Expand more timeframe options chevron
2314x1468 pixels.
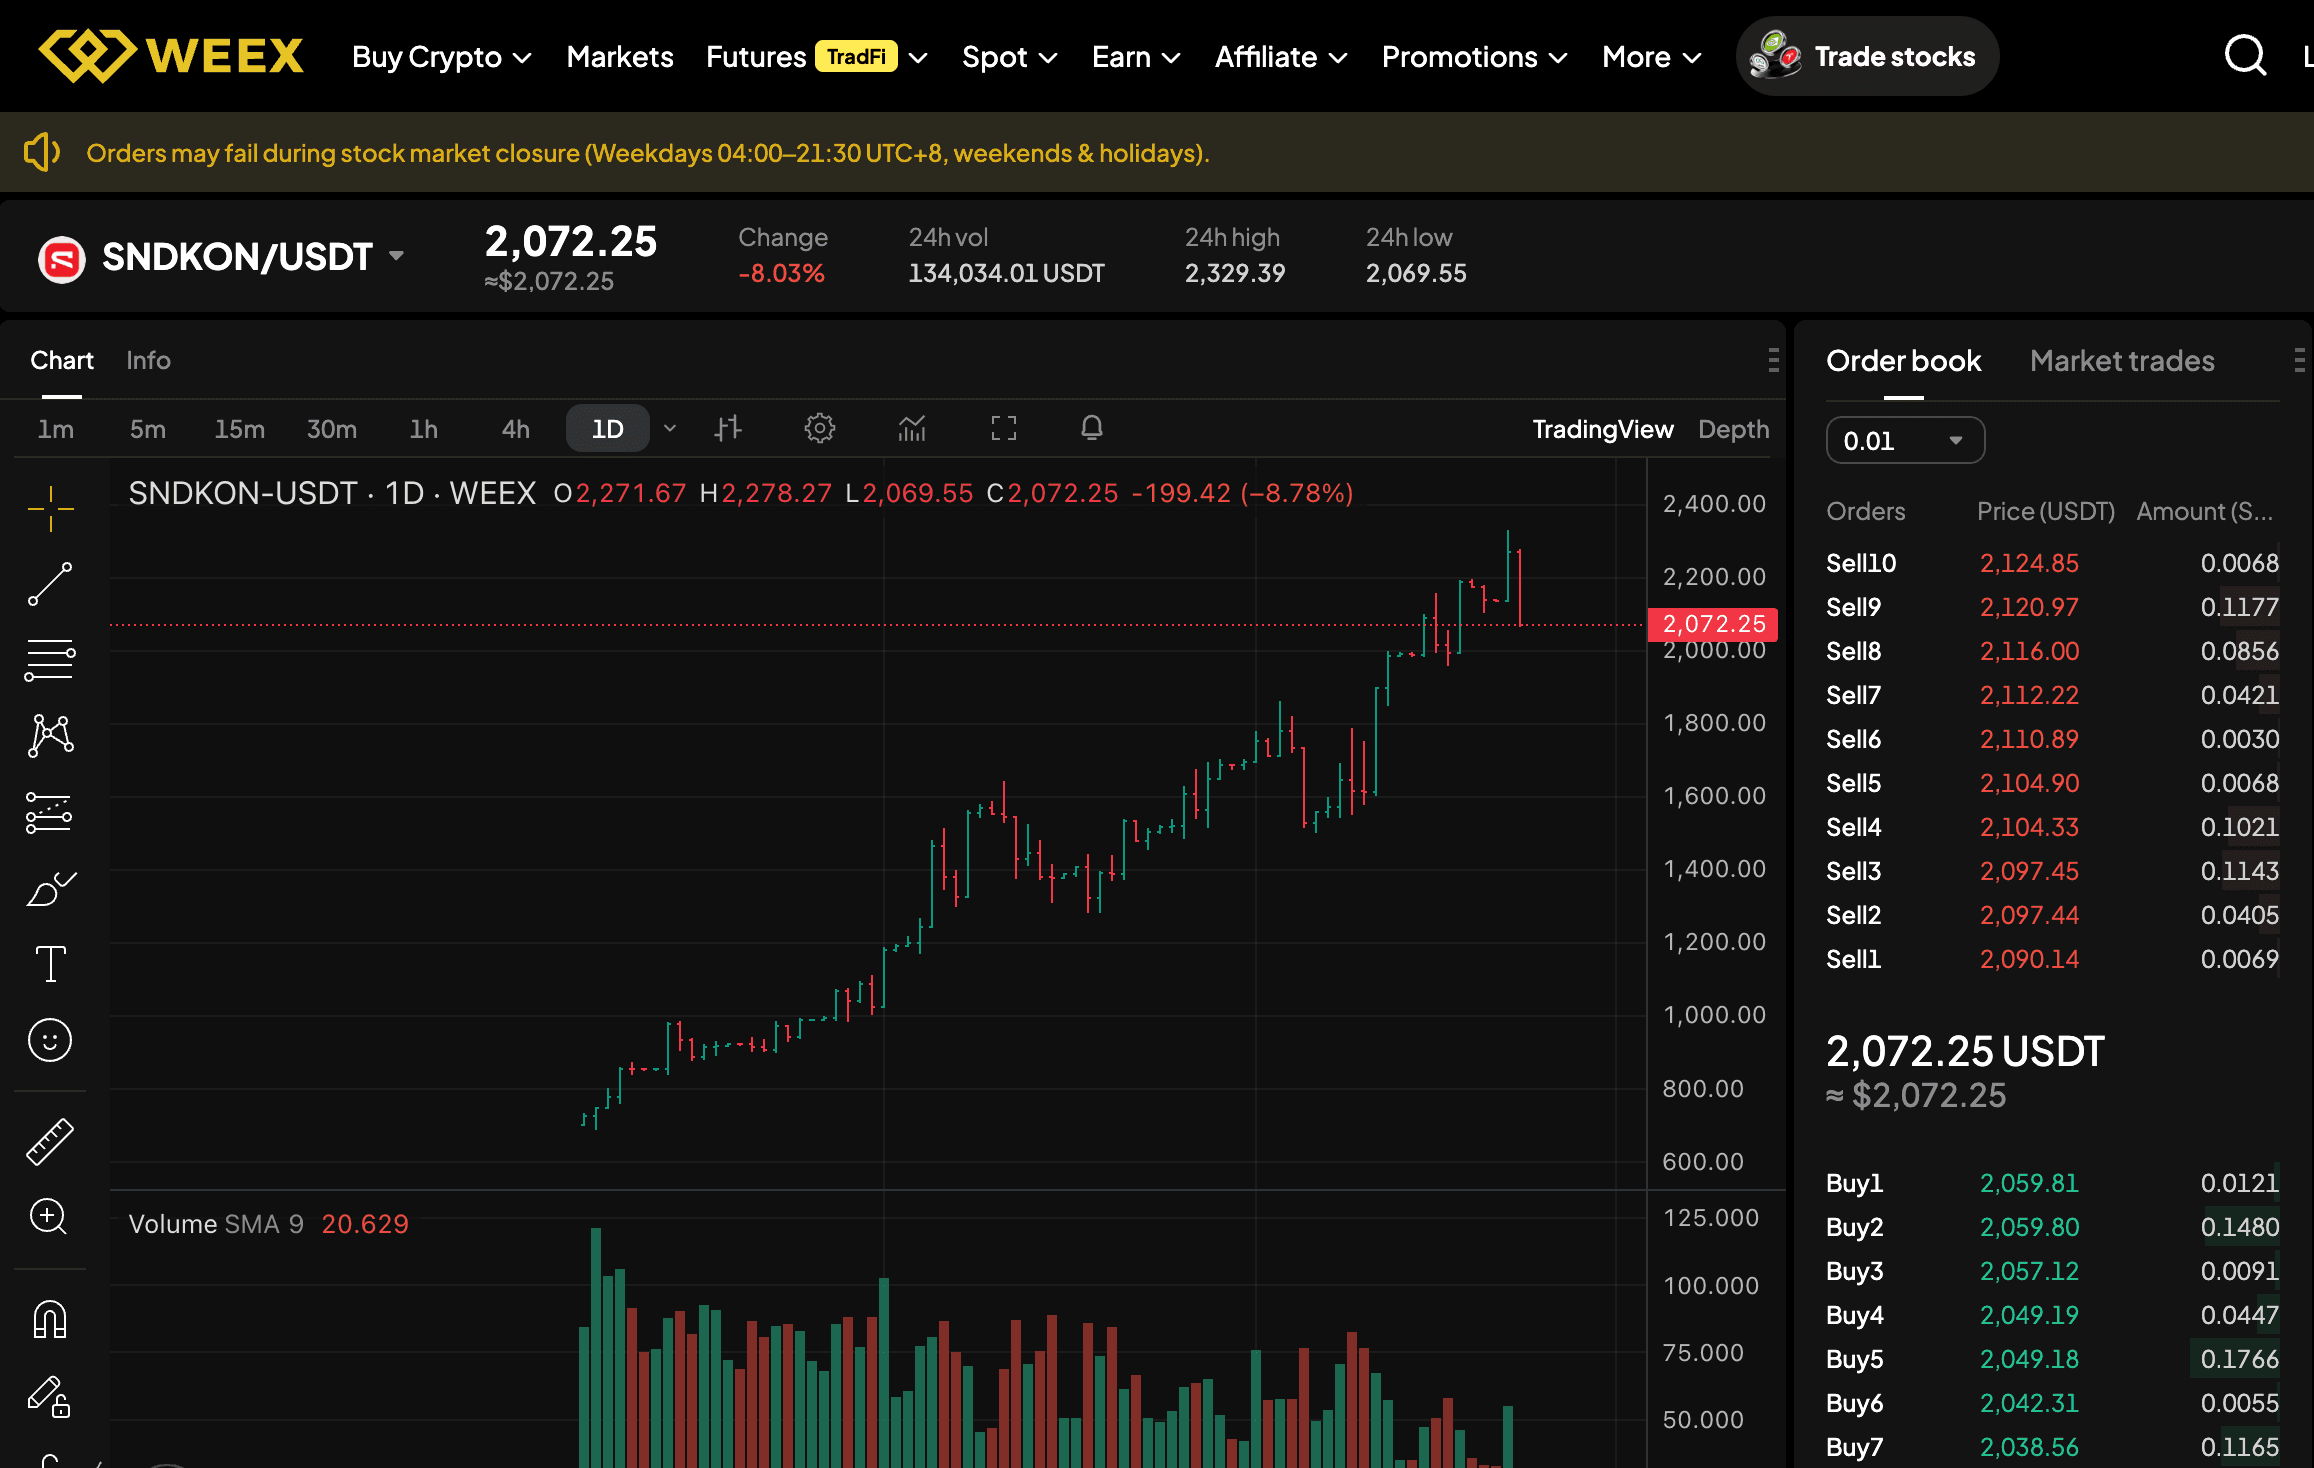point(670,429)
